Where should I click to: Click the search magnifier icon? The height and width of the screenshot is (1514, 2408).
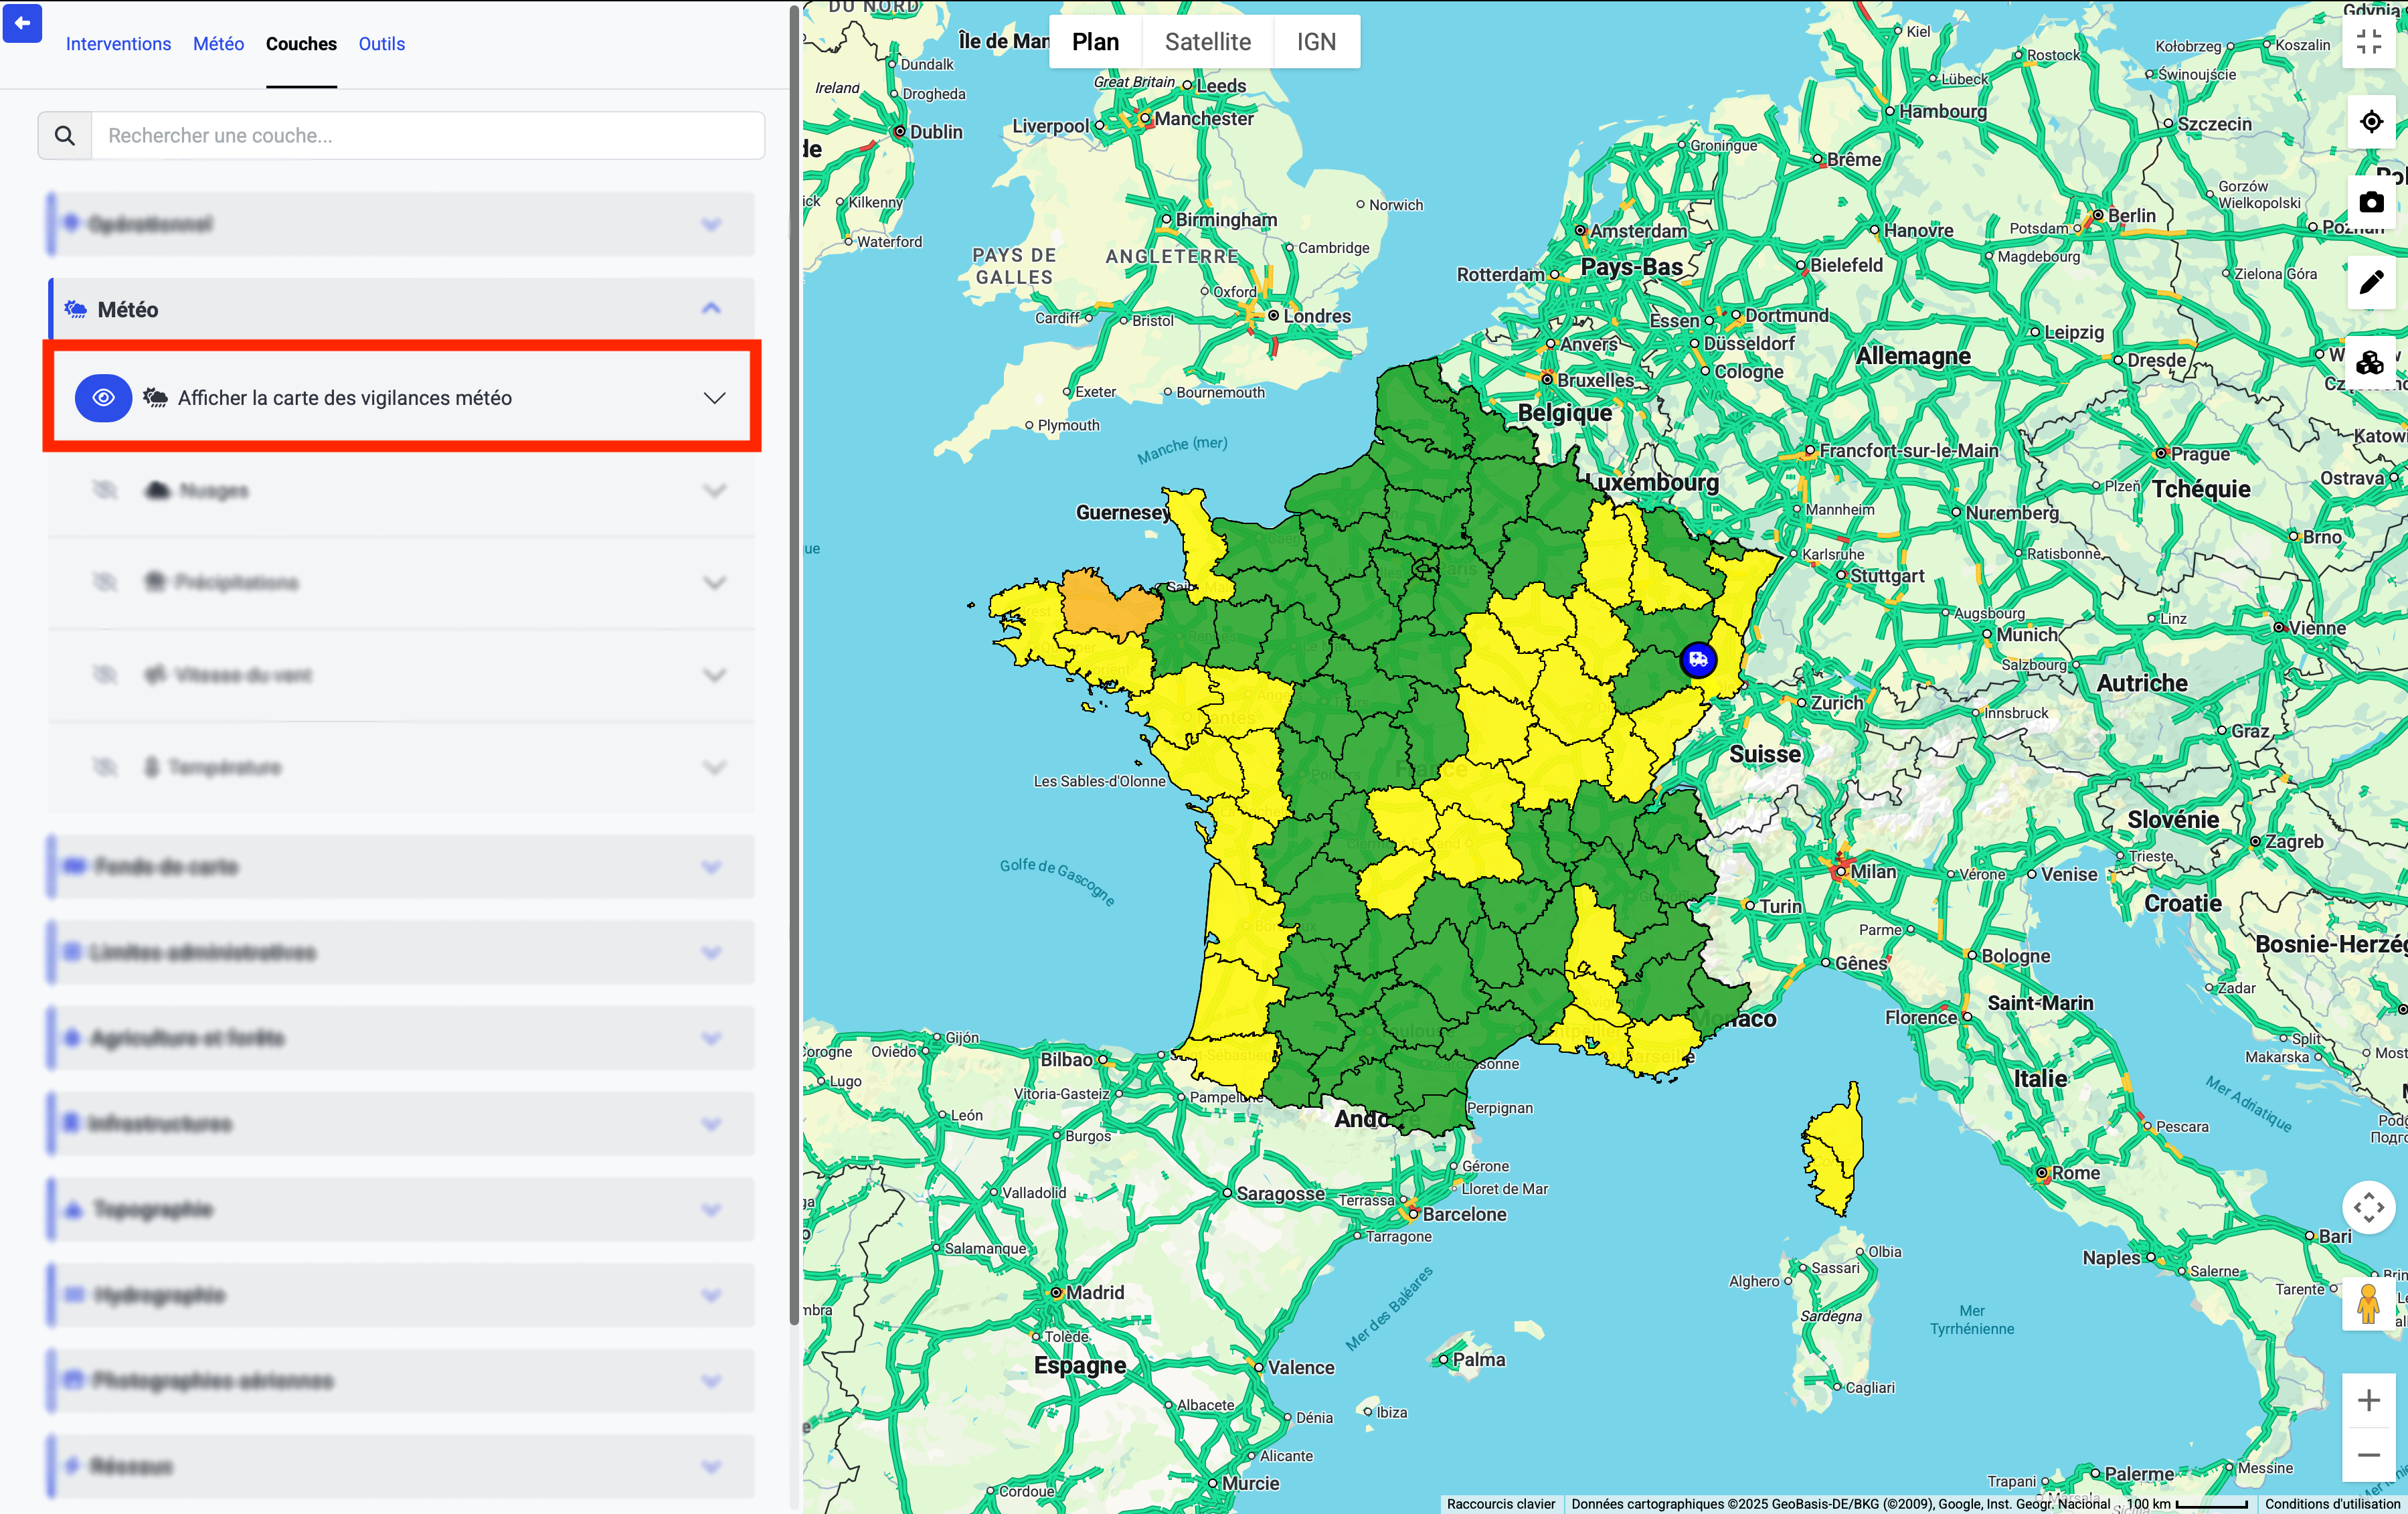pyautogui.click(x=65, y=136)
